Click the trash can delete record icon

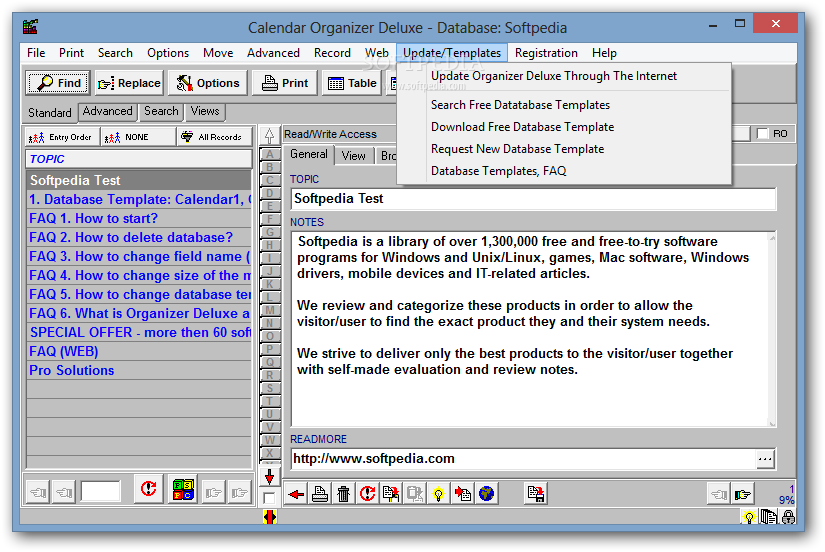point(344,494)
